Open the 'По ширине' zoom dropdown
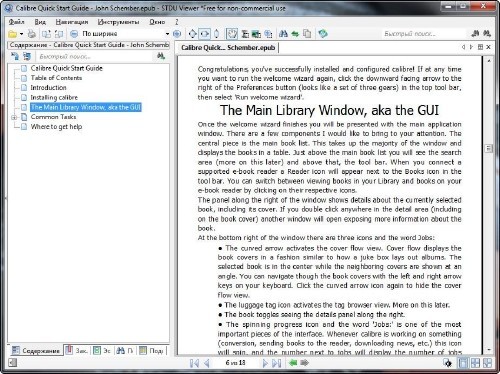 pyautogui.click(x=167, y=34)
